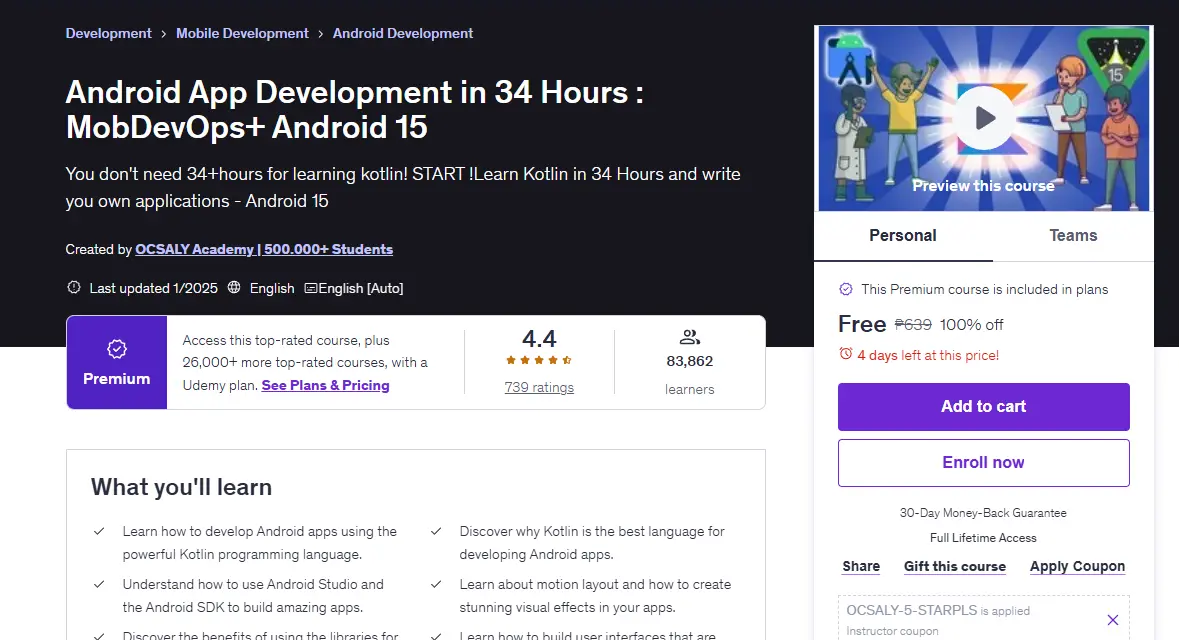Click the Share button

coord(861,566)
